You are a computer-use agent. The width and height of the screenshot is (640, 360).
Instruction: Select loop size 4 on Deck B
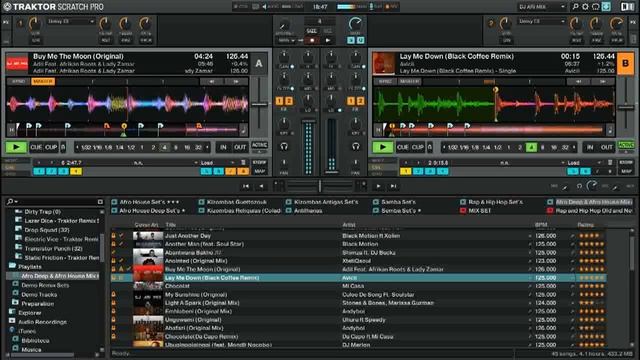[531, 147]
